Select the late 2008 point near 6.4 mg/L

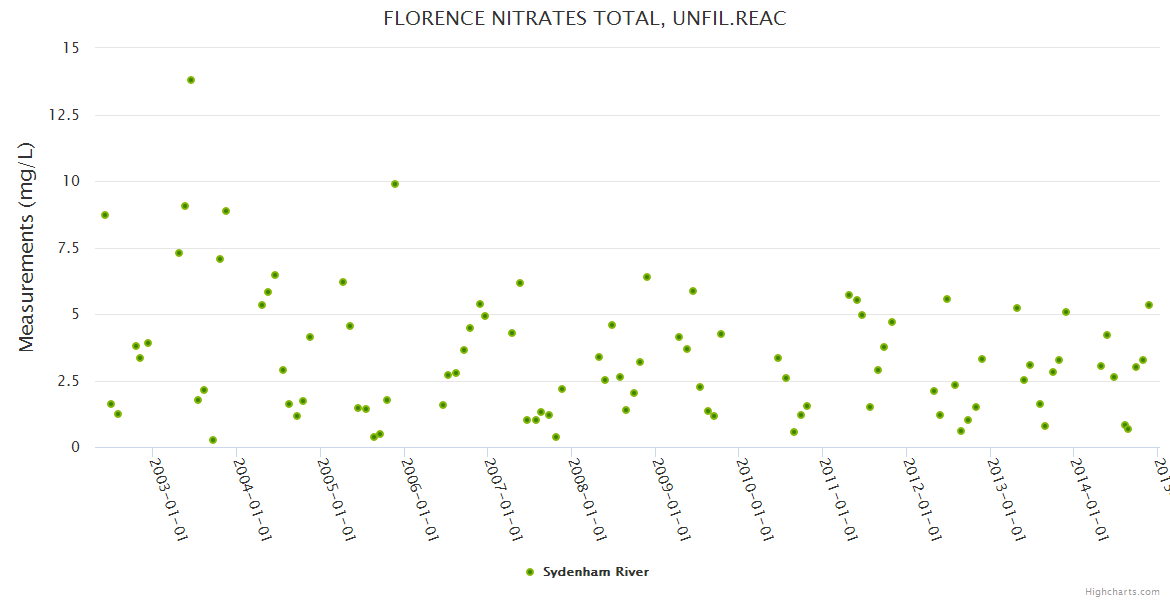click(x=647, y=277)
